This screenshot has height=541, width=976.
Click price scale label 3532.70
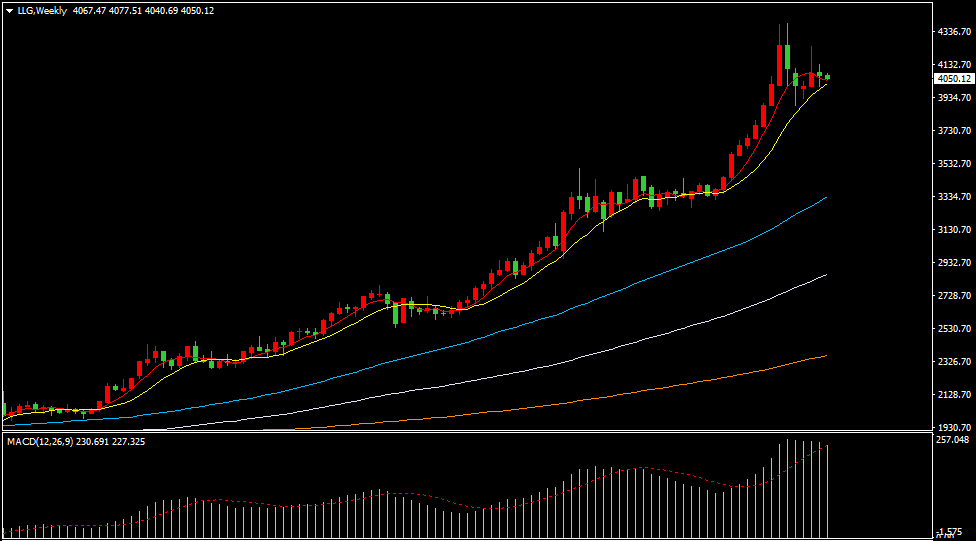(954, 163)
